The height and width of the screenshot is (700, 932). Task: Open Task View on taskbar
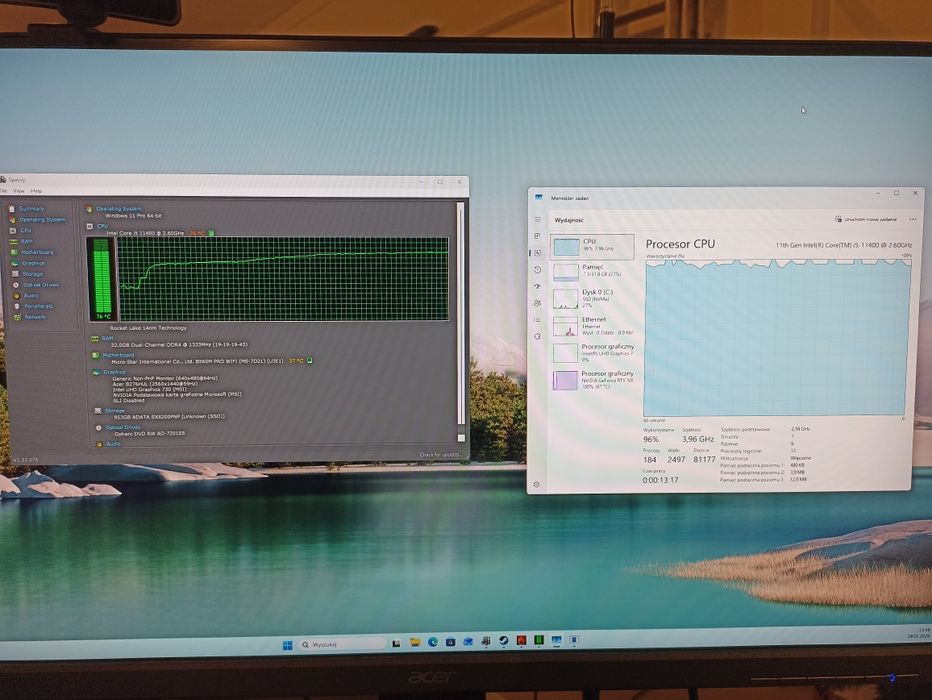[x=396, y=643]
